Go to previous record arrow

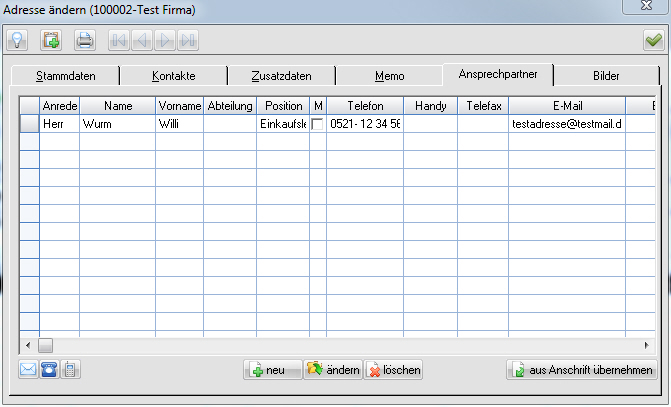[x=142, y=40]
